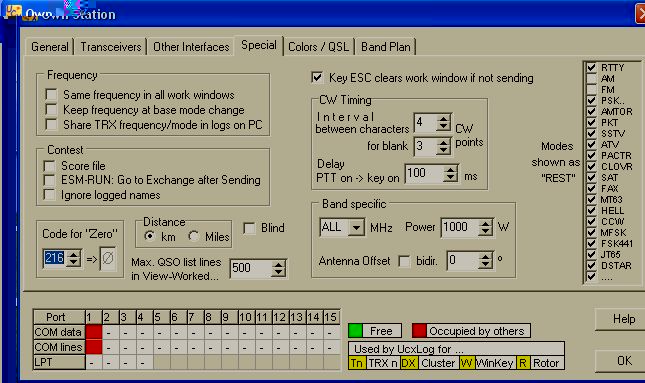
Task: Select the km distance option
Action: point(150,236)
